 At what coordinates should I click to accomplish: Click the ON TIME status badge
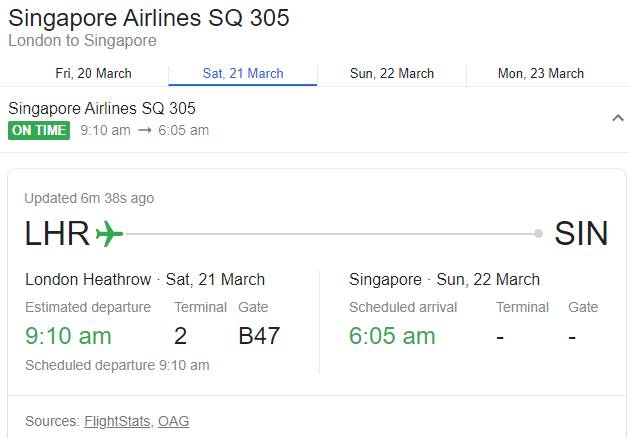click(x=39, y=130)
